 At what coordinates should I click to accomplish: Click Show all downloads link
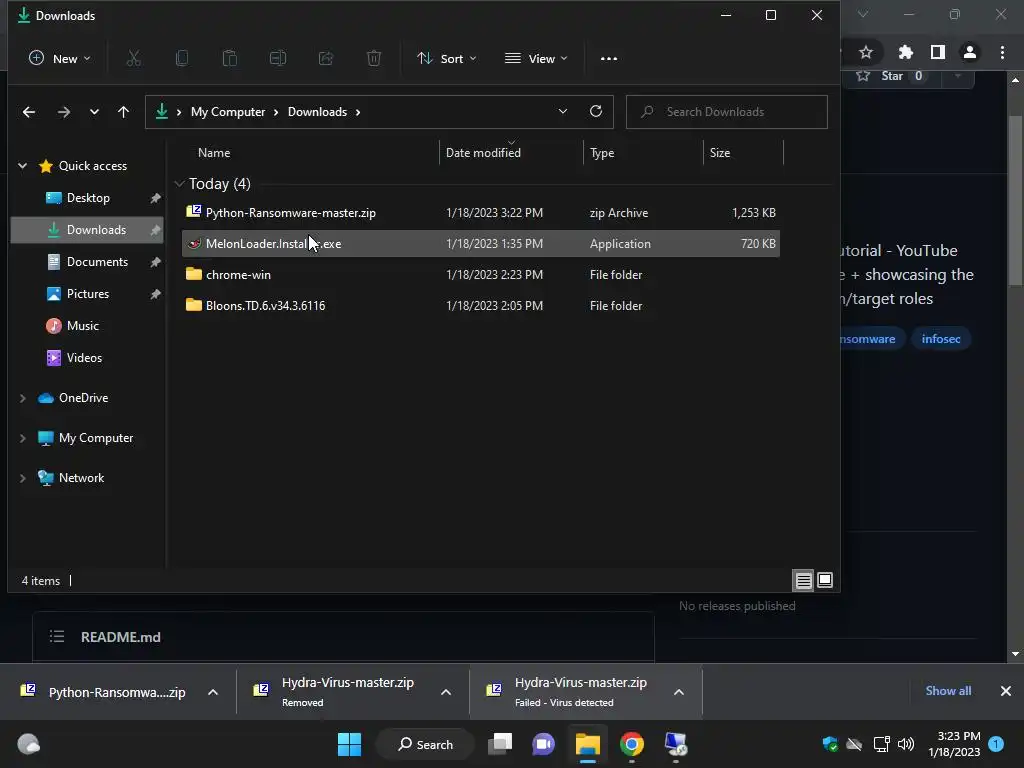pyautogui.click(x=948, y=691)
